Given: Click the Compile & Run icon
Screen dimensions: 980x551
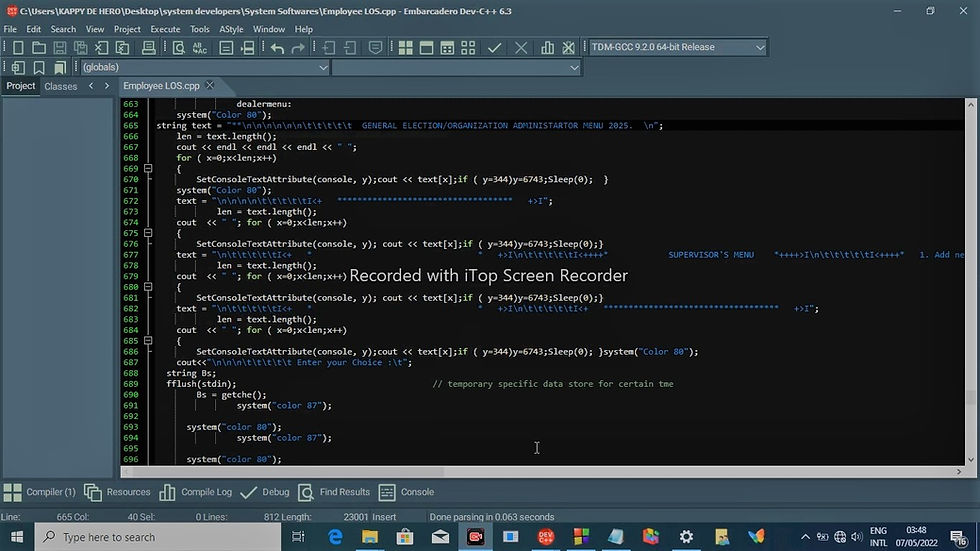Looking at the screenshot, I should [x=447, y=47].
